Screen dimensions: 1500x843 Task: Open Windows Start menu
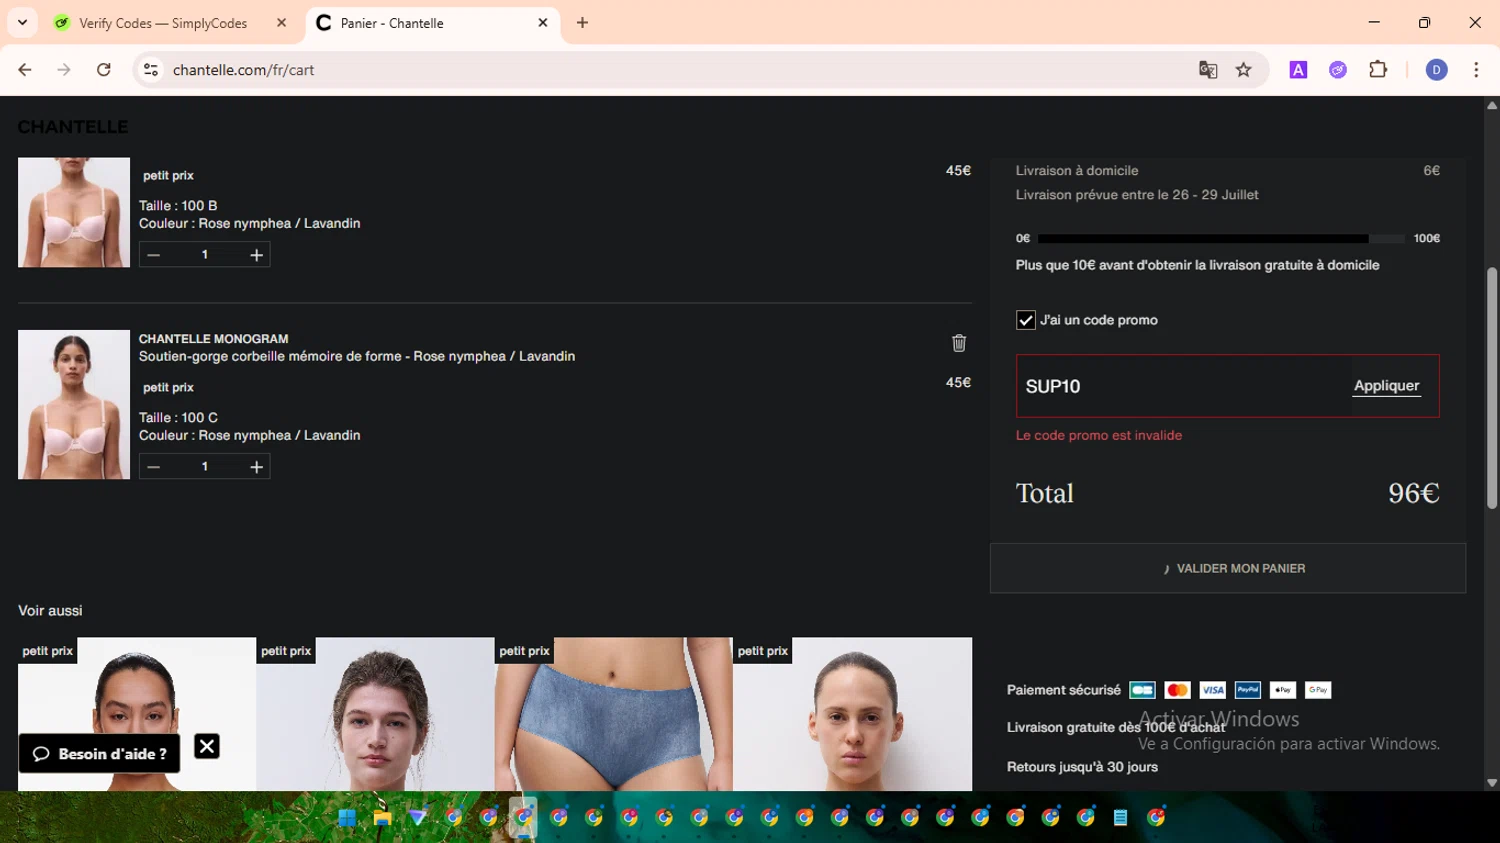pyautogui.click(x=347, y=818)
